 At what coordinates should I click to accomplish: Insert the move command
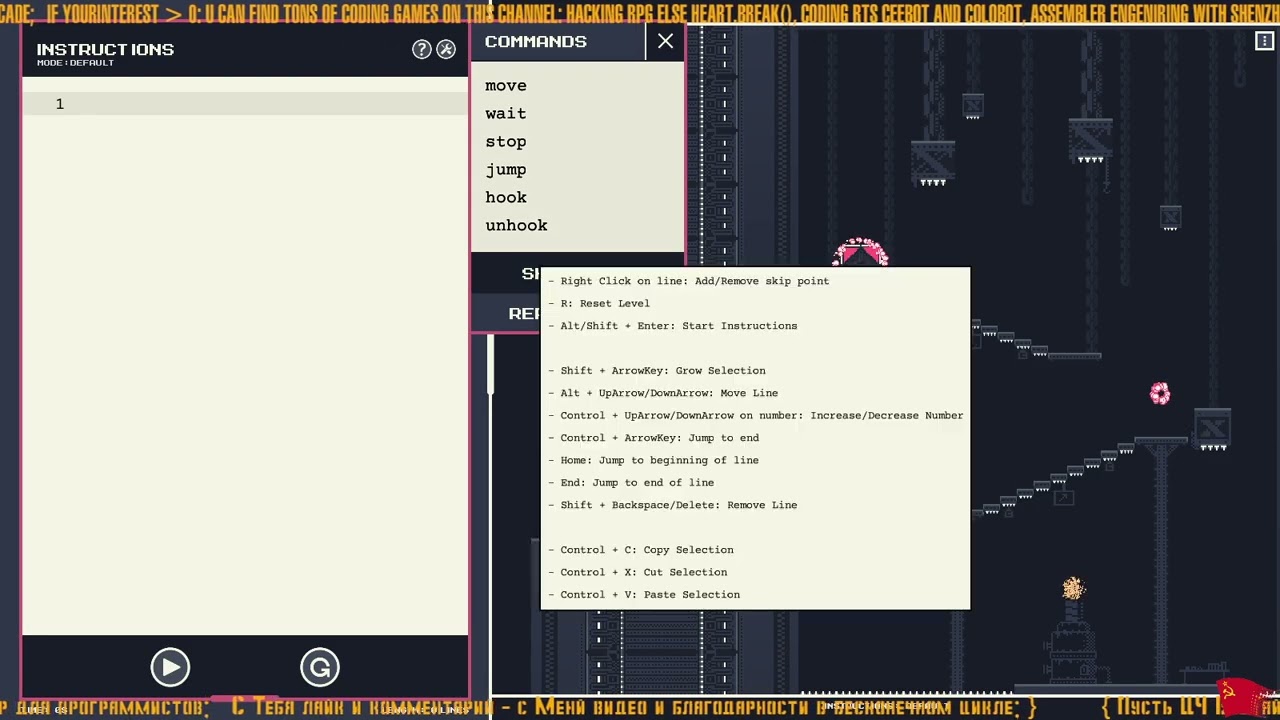(506, 86)
